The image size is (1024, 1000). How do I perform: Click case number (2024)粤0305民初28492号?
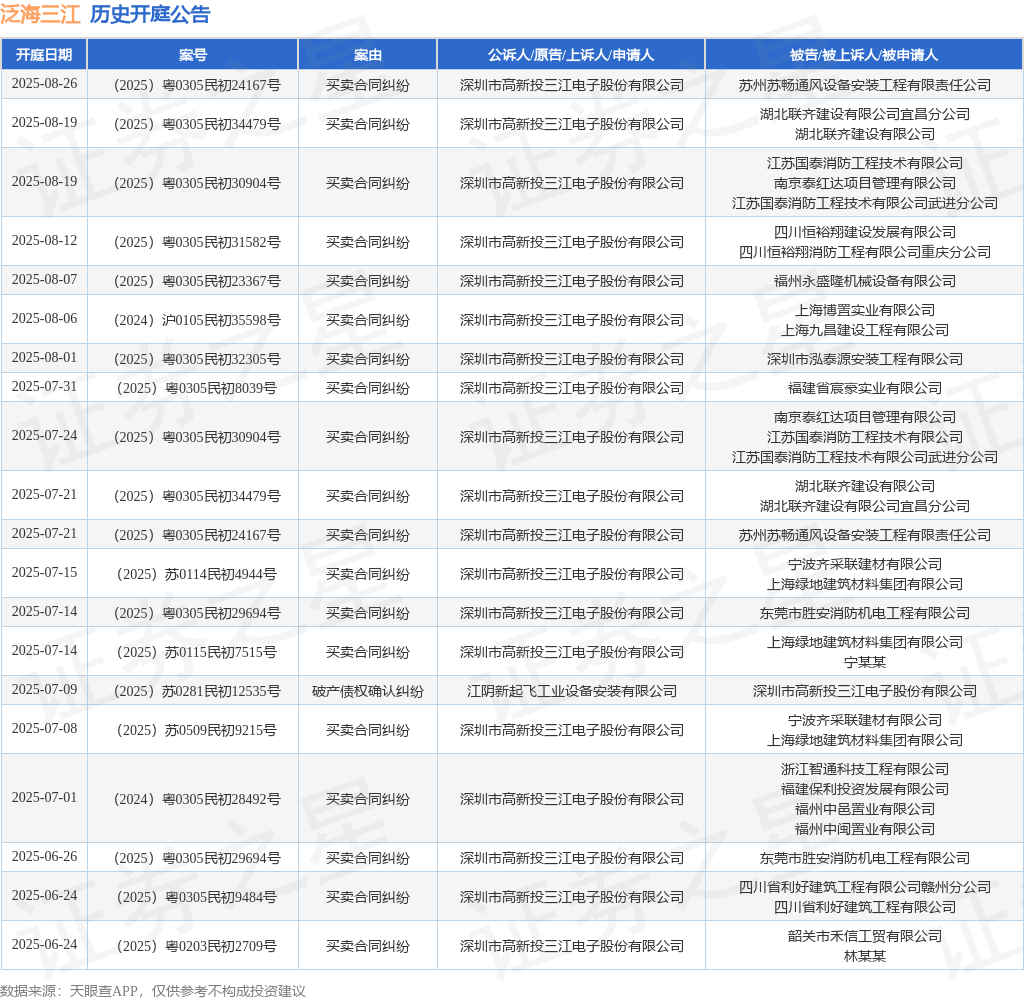[197, 799]
